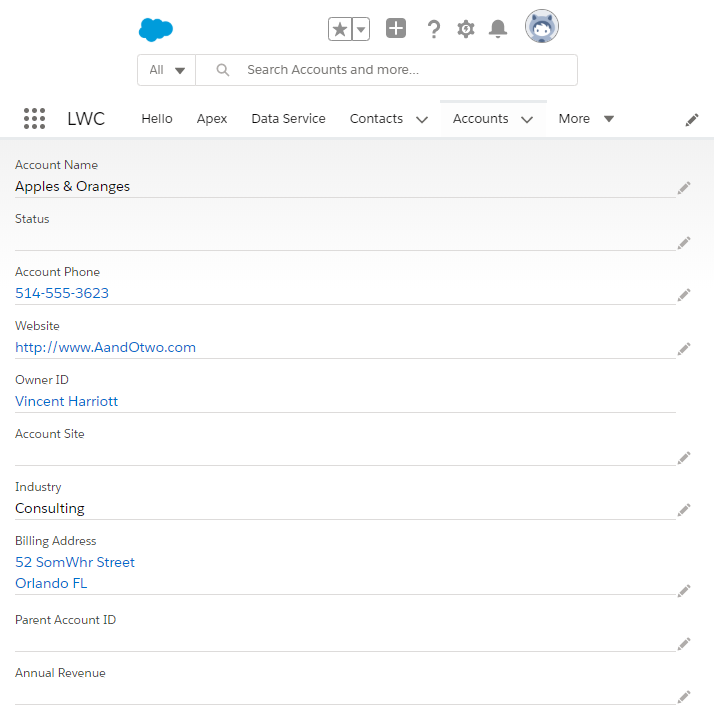Switch to the Contacts tab

(376, 119)
